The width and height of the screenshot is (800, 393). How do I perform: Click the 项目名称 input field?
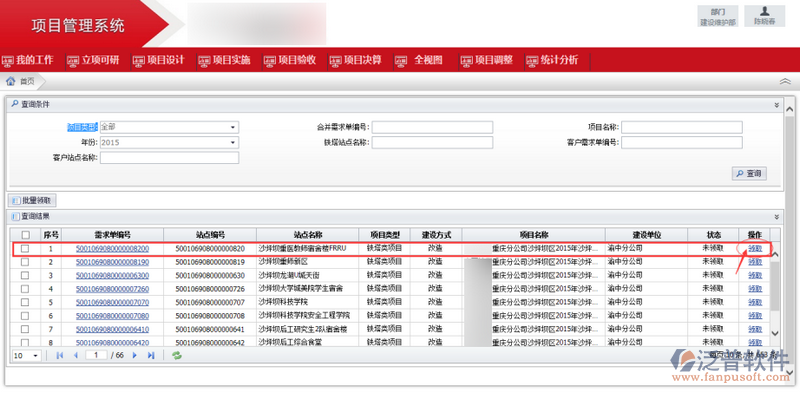pos(682,127)
